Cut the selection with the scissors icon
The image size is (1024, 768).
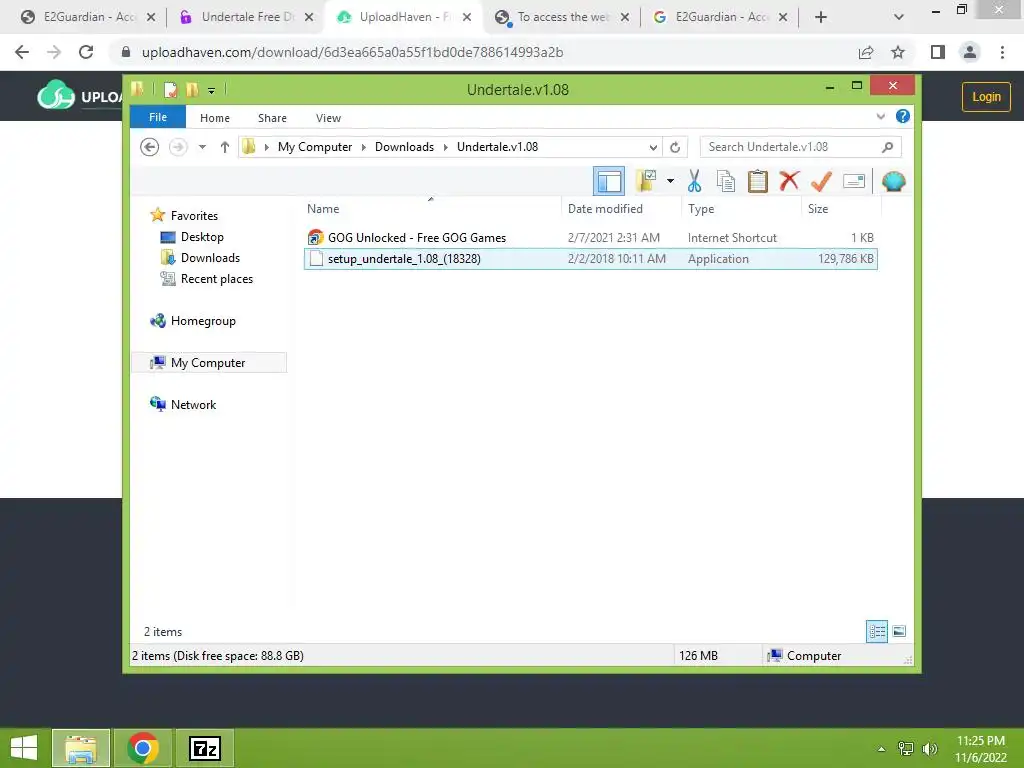point(694,181)
